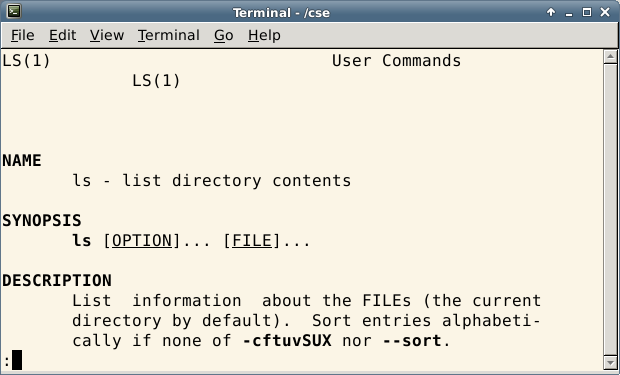Click the keep-above arrow icon in the title bar

tap(551, 12)
